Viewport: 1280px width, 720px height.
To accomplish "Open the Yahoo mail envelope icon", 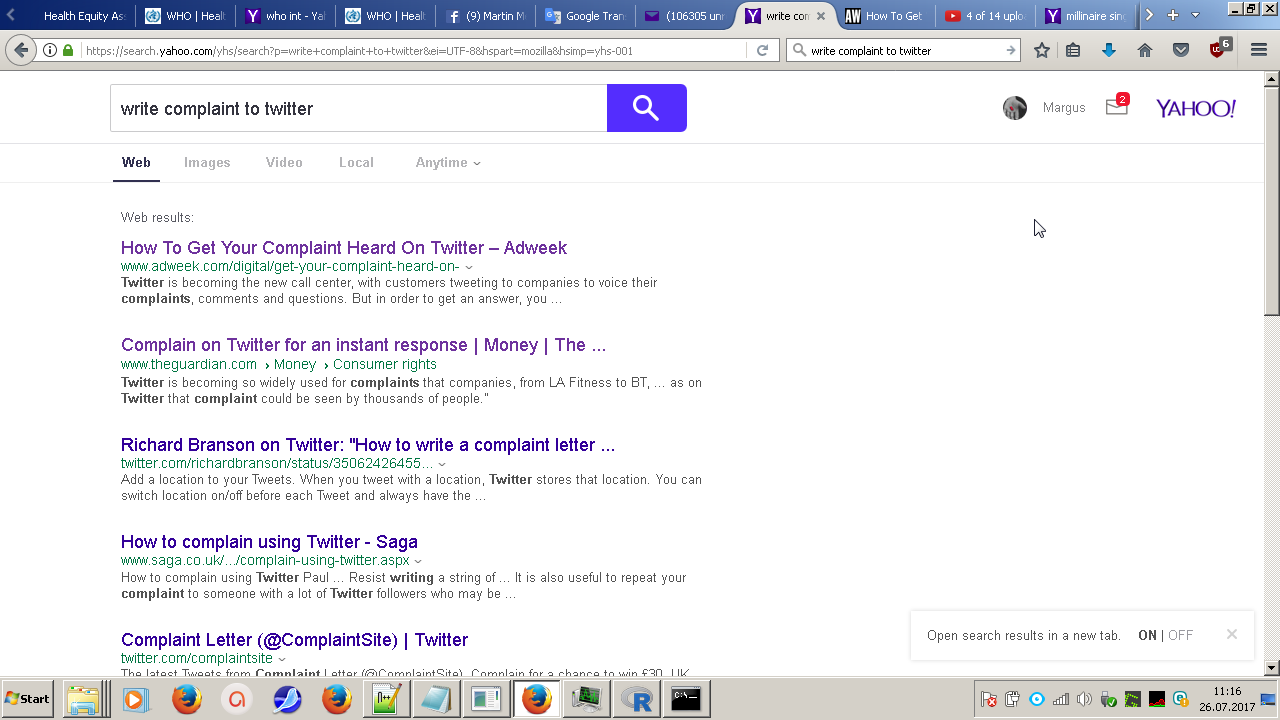I will click(x=1116, y=106).
